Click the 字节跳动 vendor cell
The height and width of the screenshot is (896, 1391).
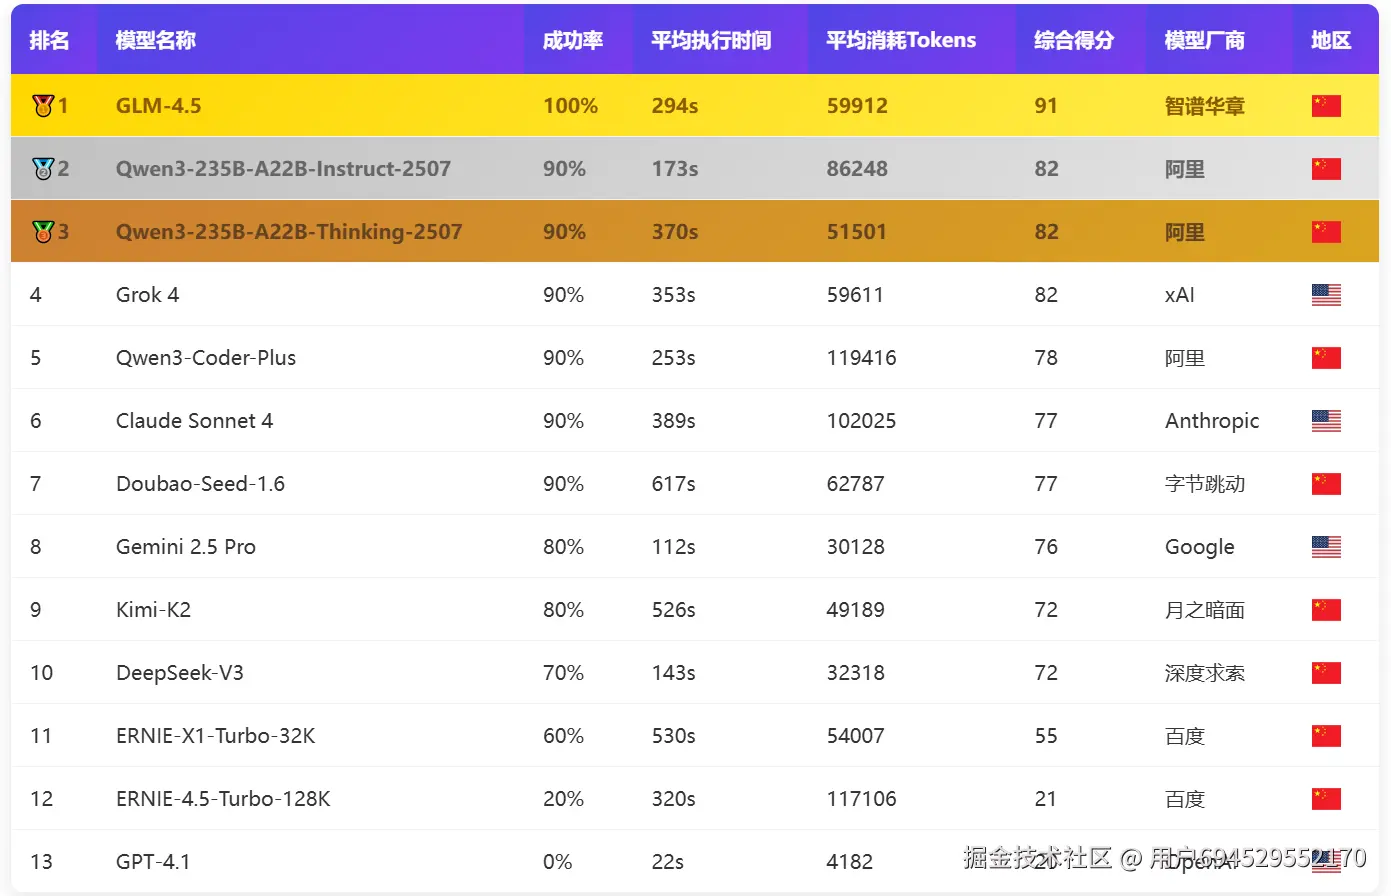pyautogui.click(x=1205, y=484)
